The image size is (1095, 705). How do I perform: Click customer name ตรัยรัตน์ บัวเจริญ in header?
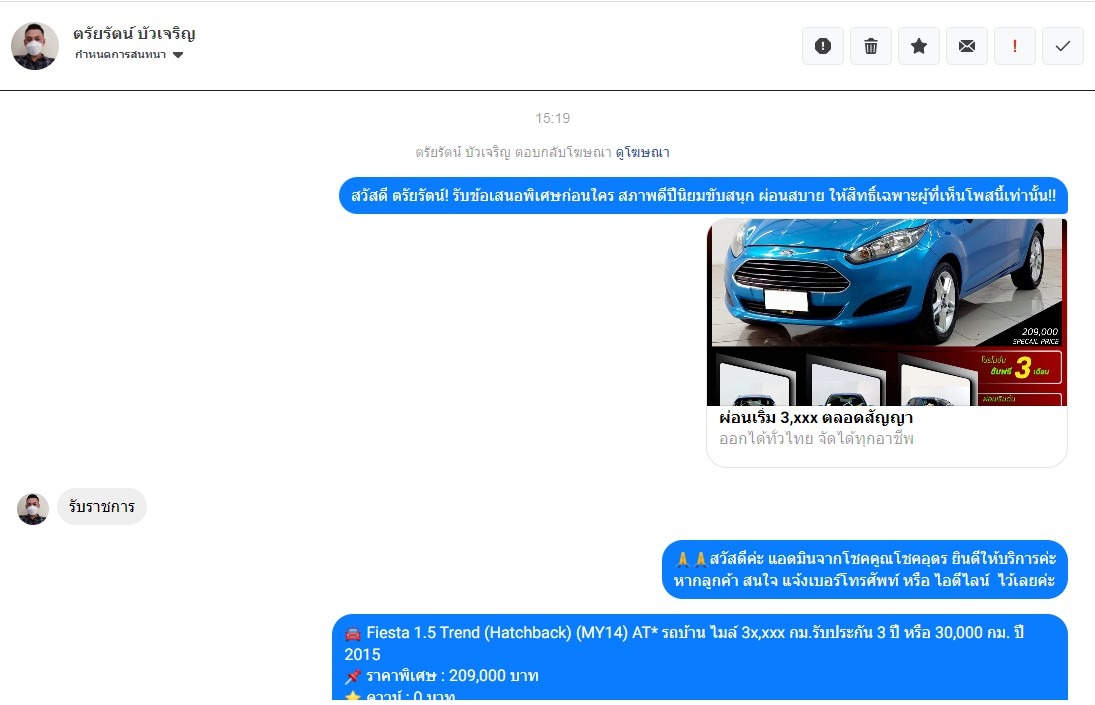(x=134, y=34)
